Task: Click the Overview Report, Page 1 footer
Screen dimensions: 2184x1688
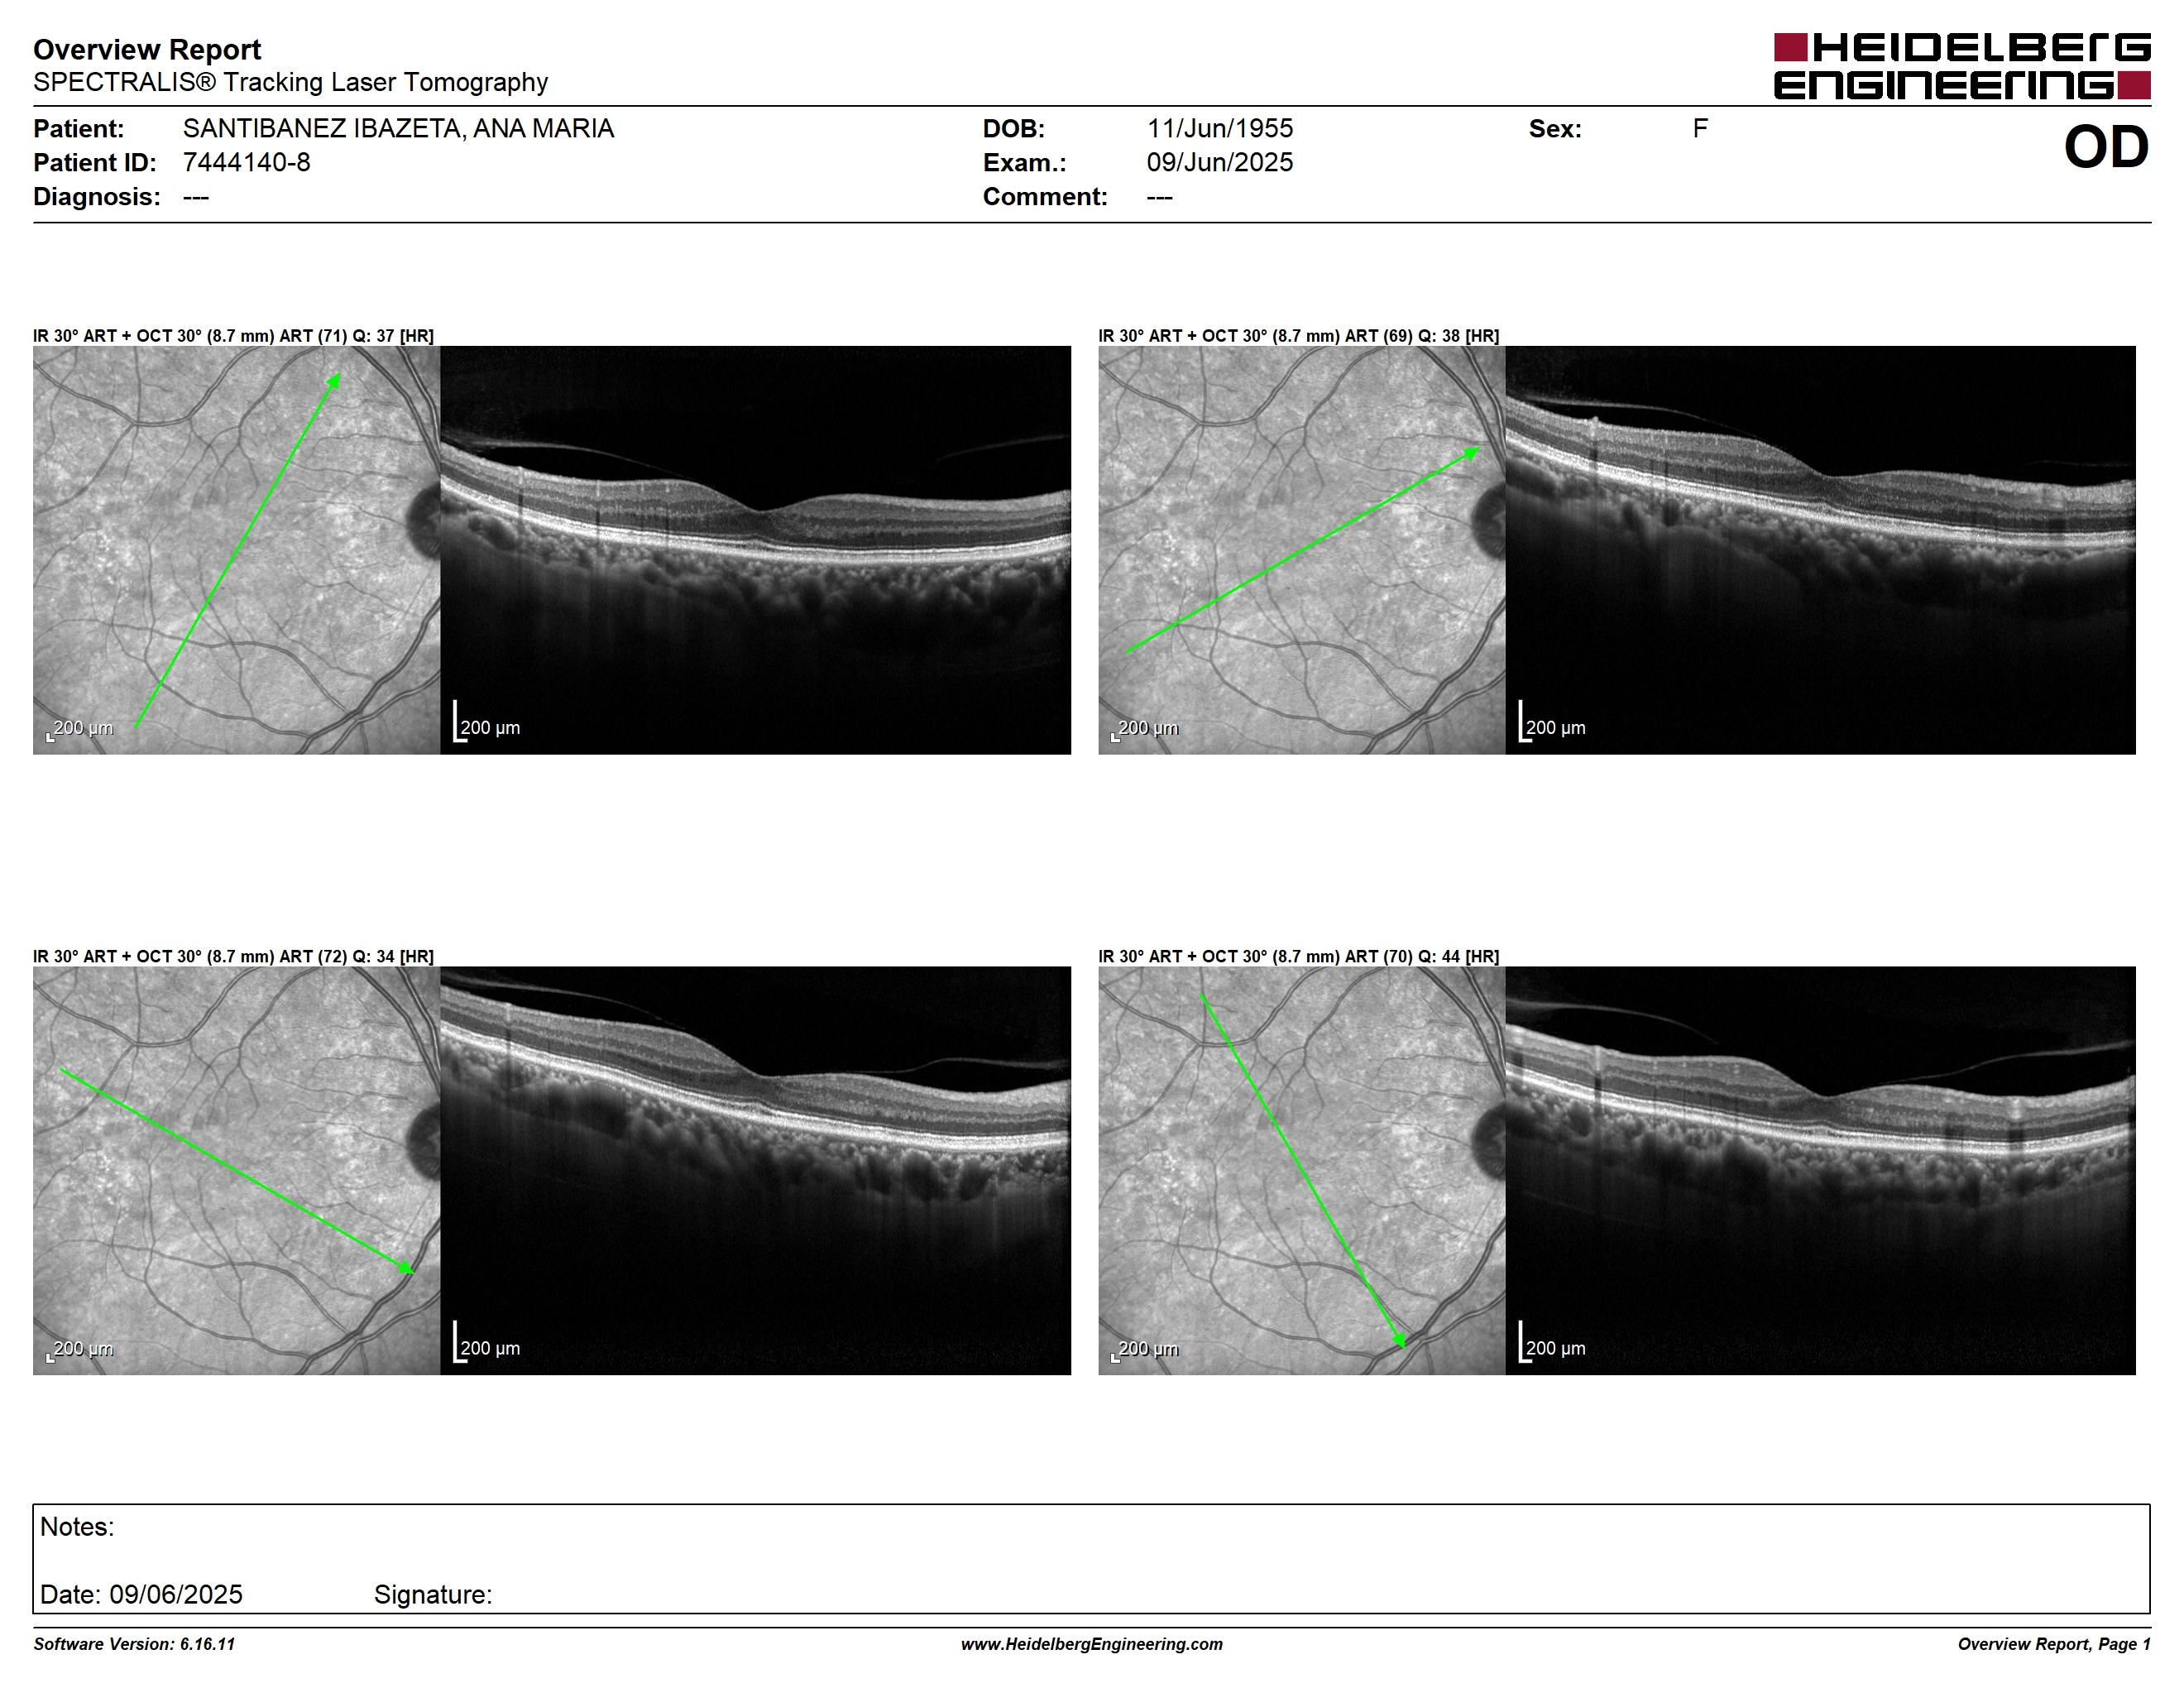Action: click(x=2054, y=1644)
